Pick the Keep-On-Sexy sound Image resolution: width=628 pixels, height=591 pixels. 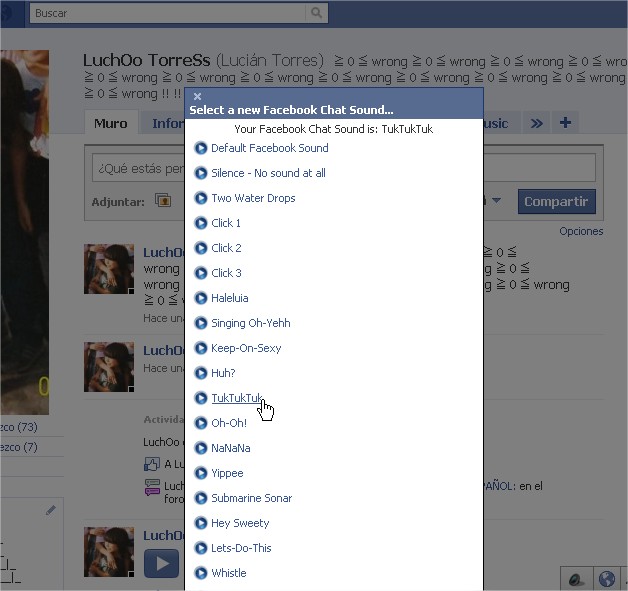pos(246,348)
